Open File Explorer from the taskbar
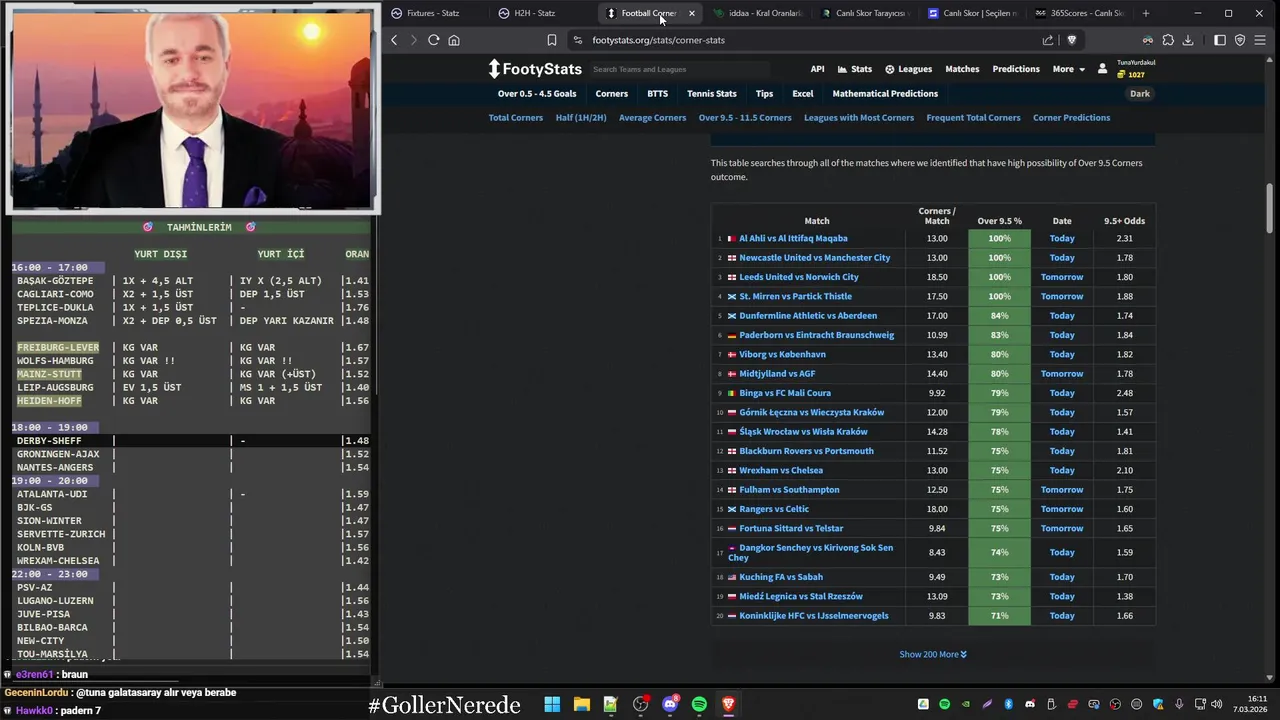Viewport: 1280px width, 720px height. point(581,704)
